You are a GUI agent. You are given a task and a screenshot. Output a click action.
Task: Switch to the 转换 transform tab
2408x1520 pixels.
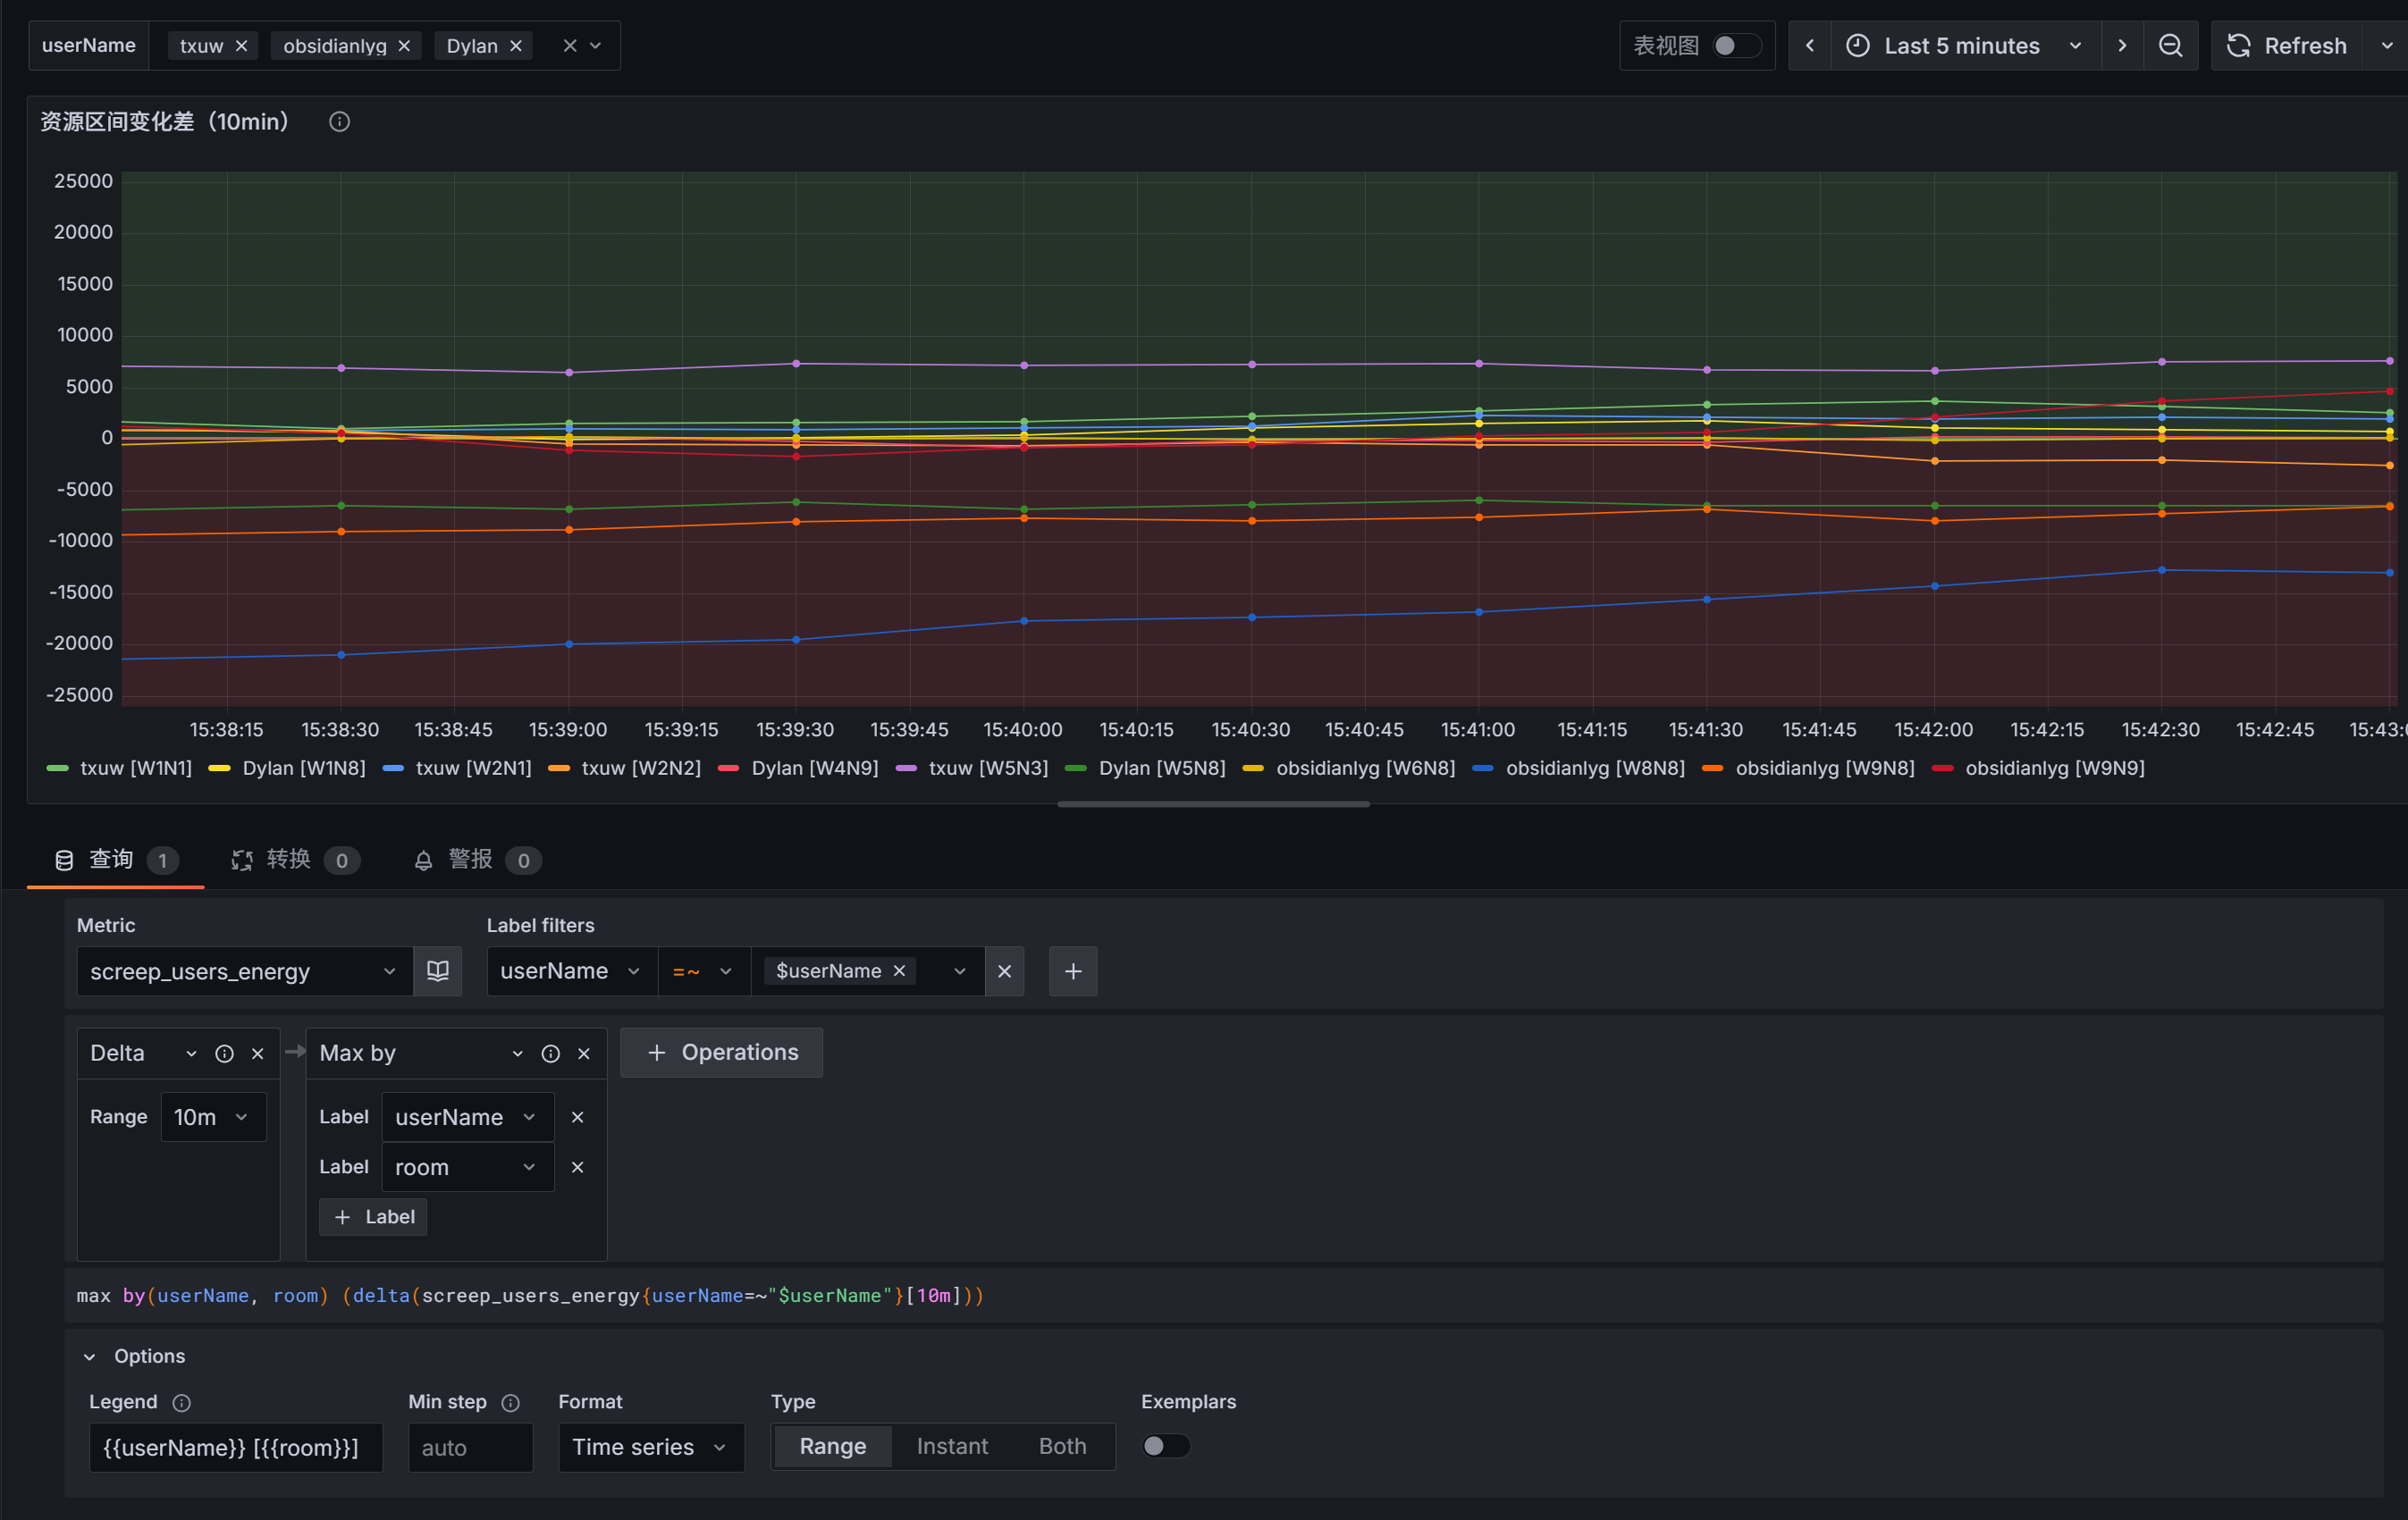289,860
